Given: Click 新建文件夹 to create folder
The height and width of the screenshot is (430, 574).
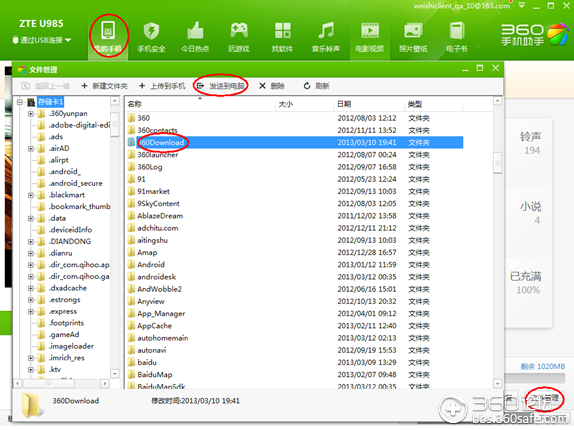Looking at the screenshot, I should coord(105,86).
